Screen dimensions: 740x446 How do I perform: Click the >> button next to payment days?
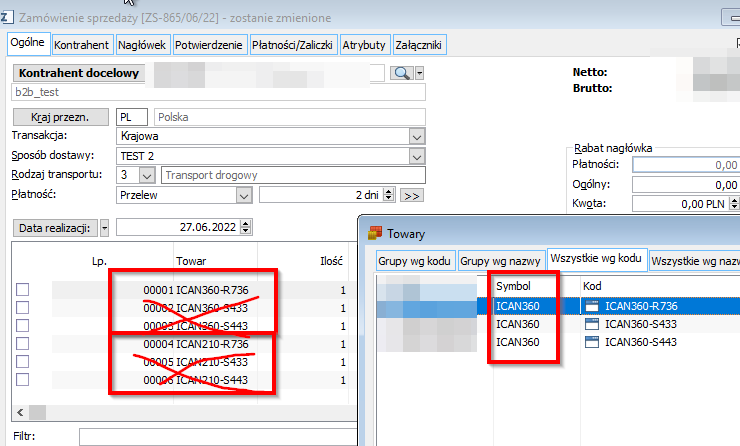(412, 195)
